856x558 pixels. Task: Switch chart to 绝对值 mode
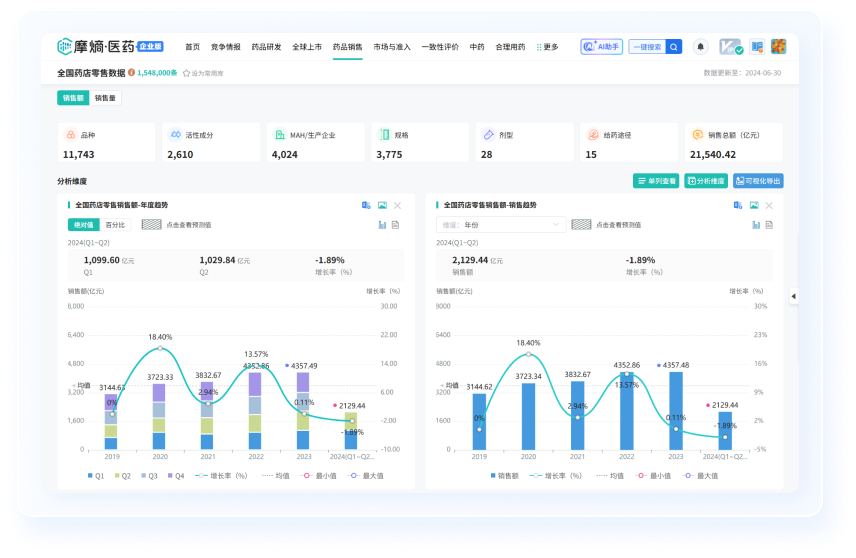click(84, 225)
